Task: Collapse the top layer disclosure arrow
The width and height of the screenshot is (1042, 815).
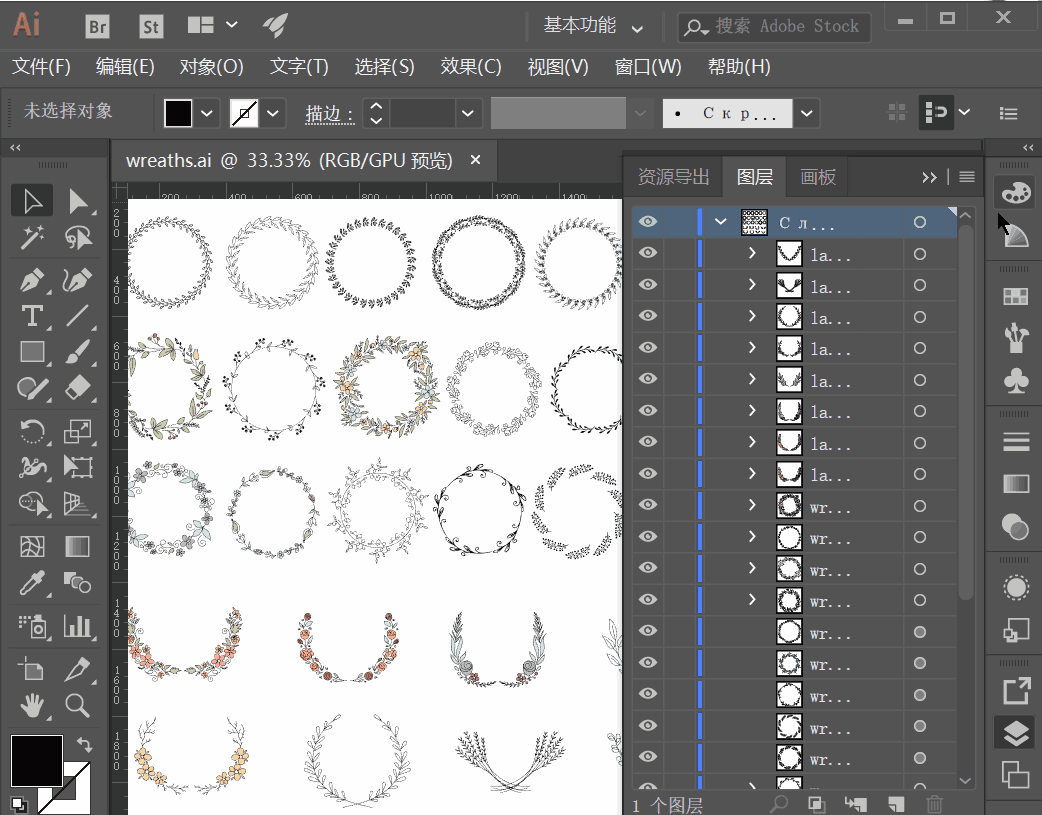Action: pos(720,221)
